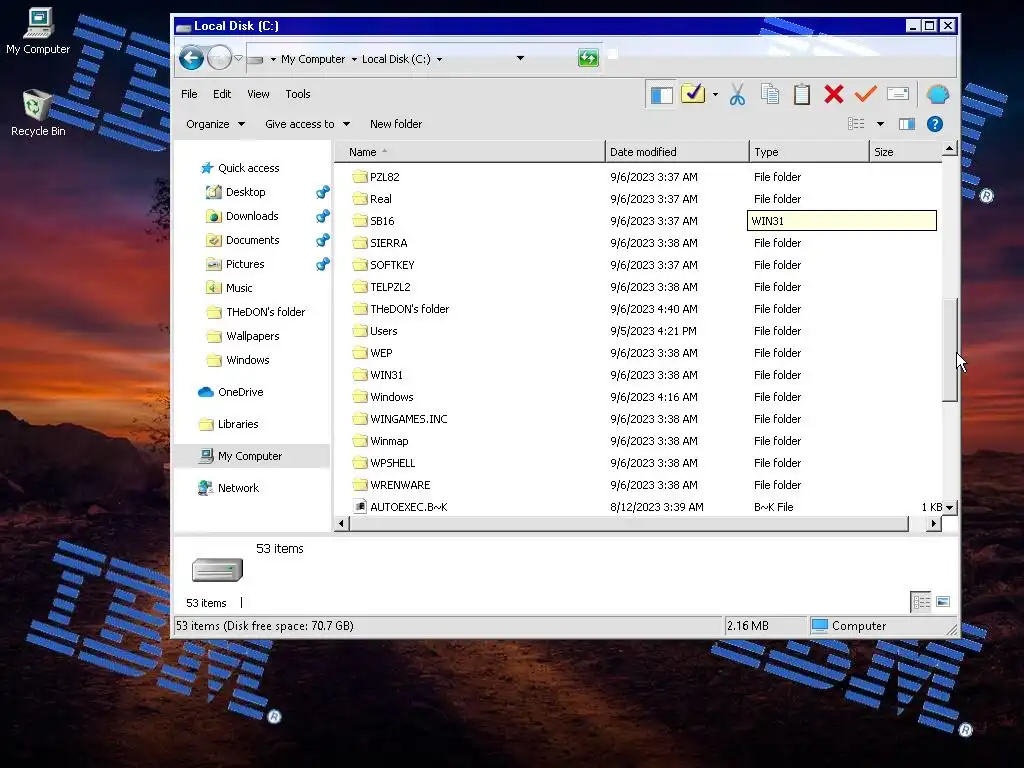Click the horizontal scrollbar thumb in file list
Screen dimensions: 1024x768
pyautogui.click(x=629, y=523)
